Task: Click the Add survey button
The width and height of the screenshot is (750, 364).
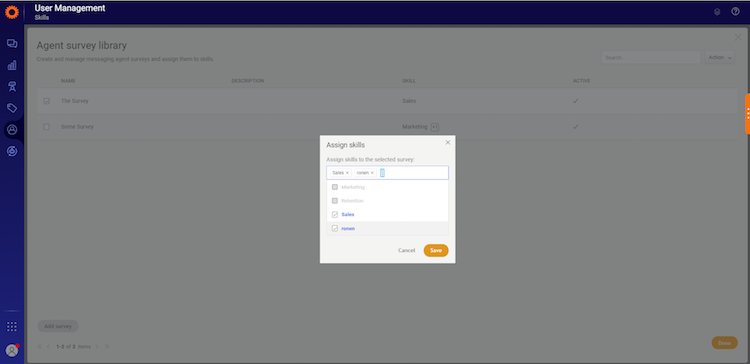Action: tap(58, 326)
